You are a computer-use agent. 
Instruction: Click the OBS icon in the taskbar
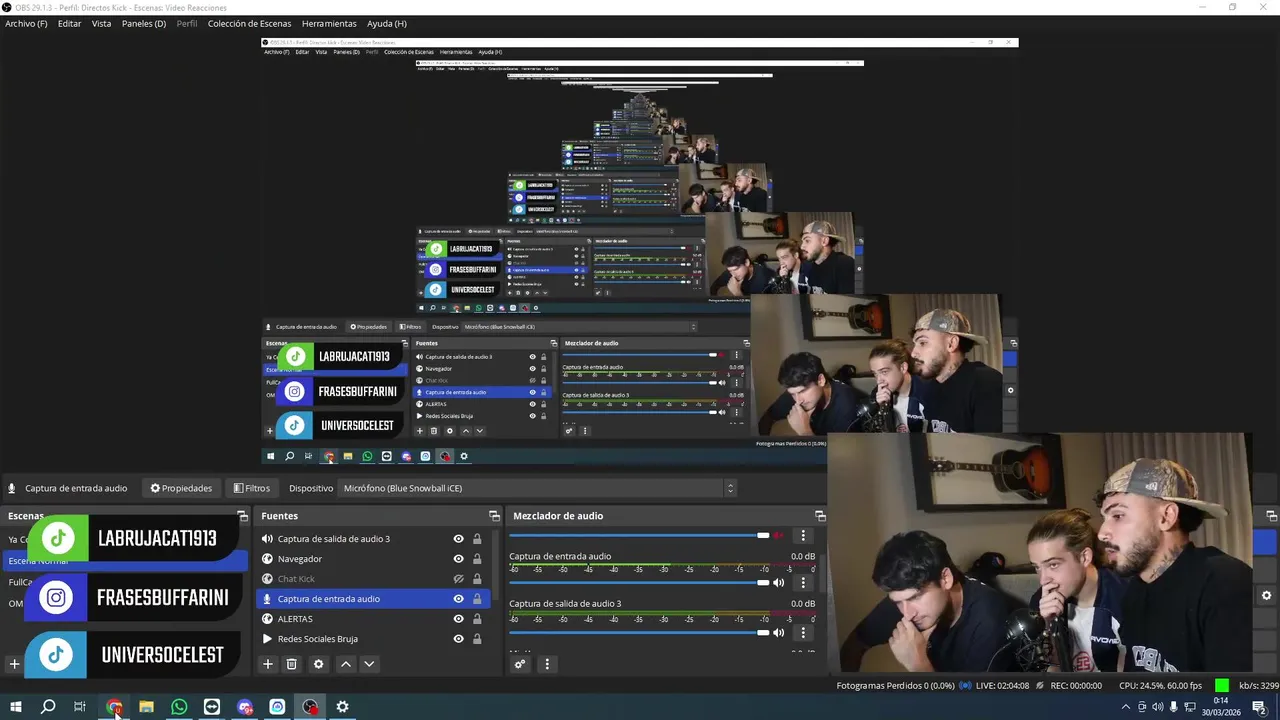coord(310,707)
